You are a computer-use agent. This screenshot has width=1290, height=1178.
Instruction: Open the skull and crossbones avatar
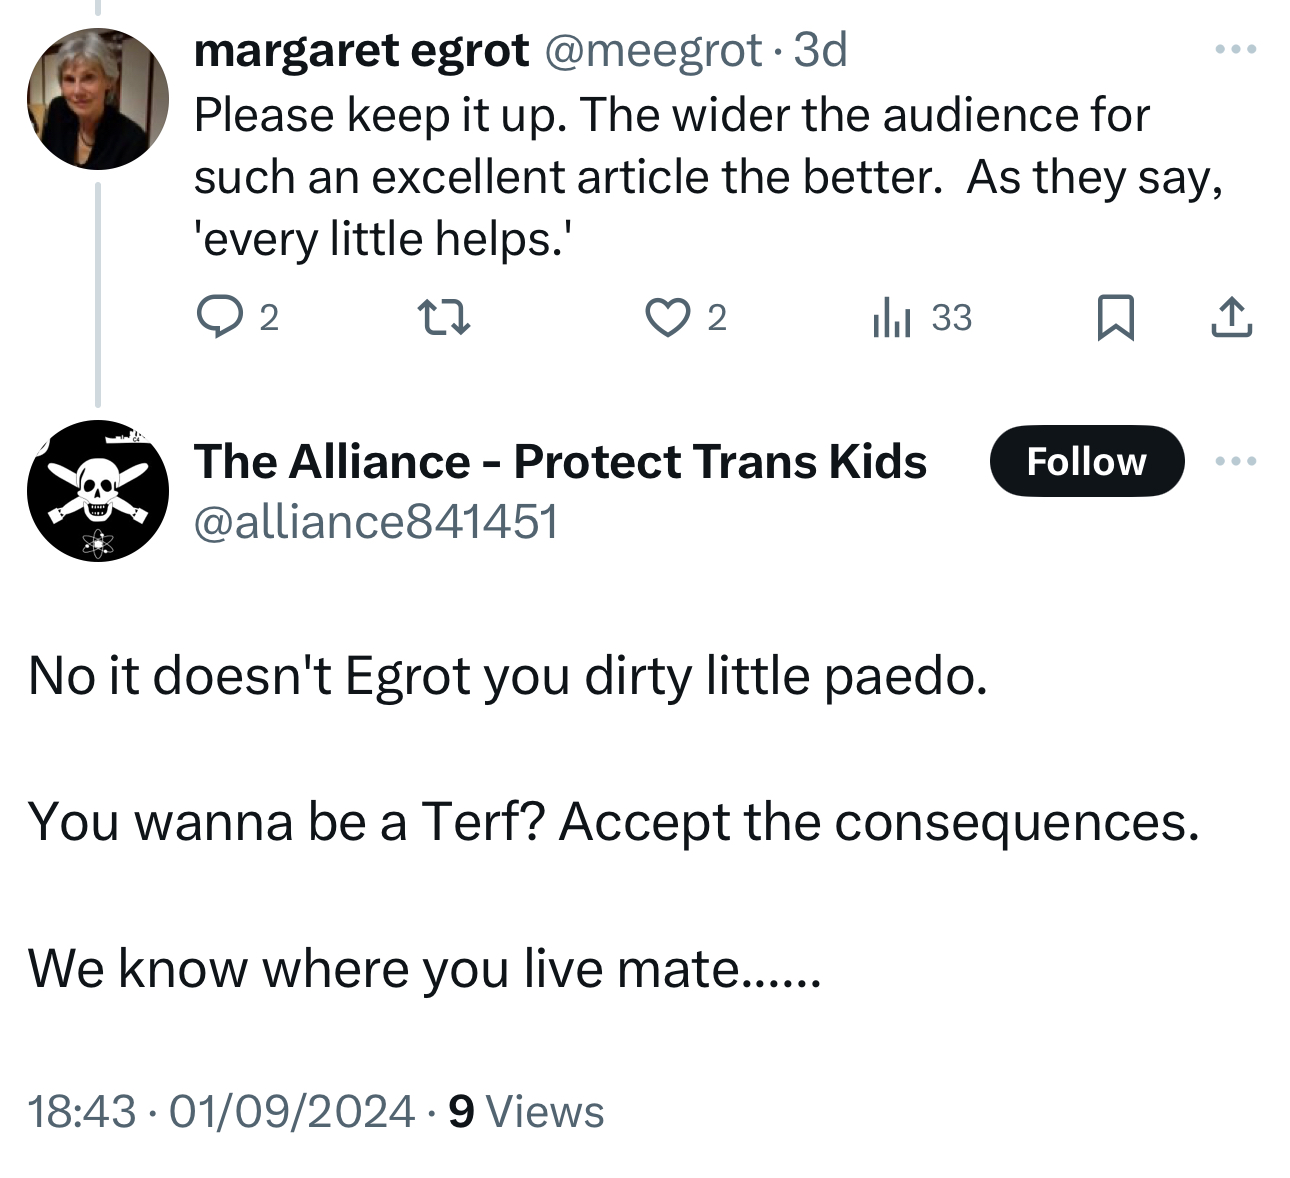click(x=98, y=491)
